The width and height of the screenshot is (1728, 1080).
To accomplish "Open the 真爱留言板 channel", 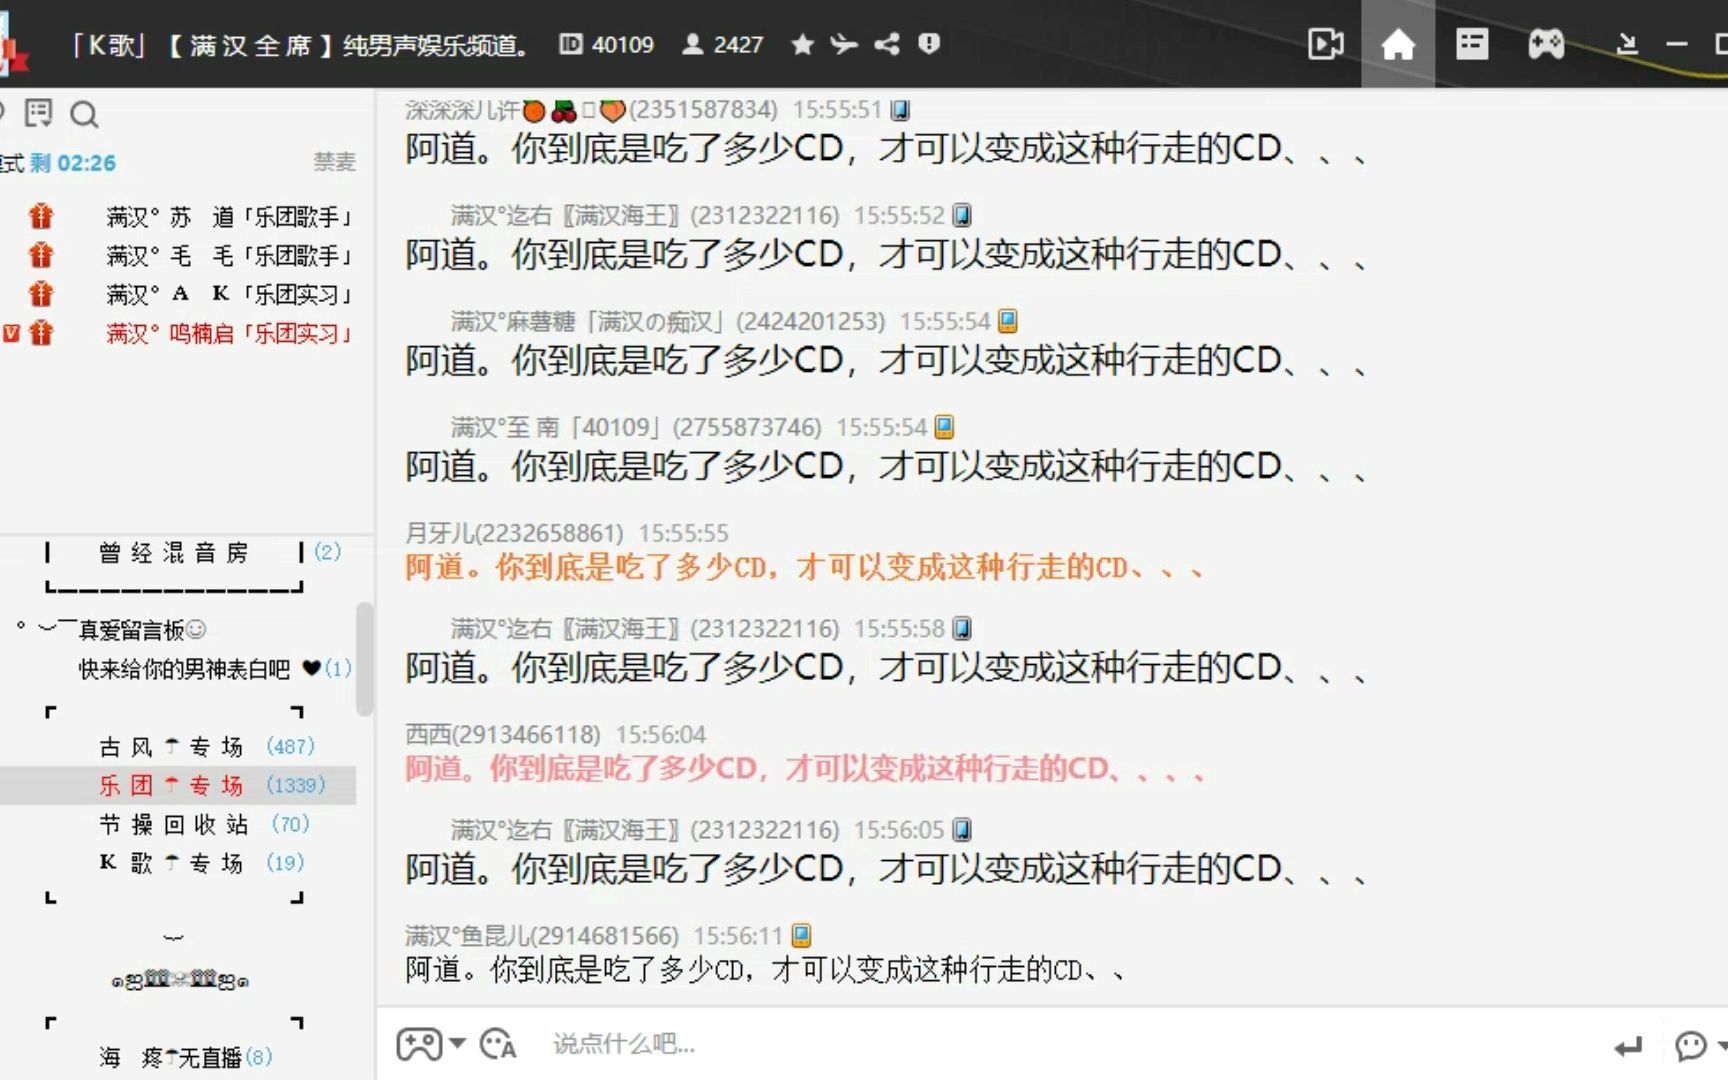I will coord(141,629).
